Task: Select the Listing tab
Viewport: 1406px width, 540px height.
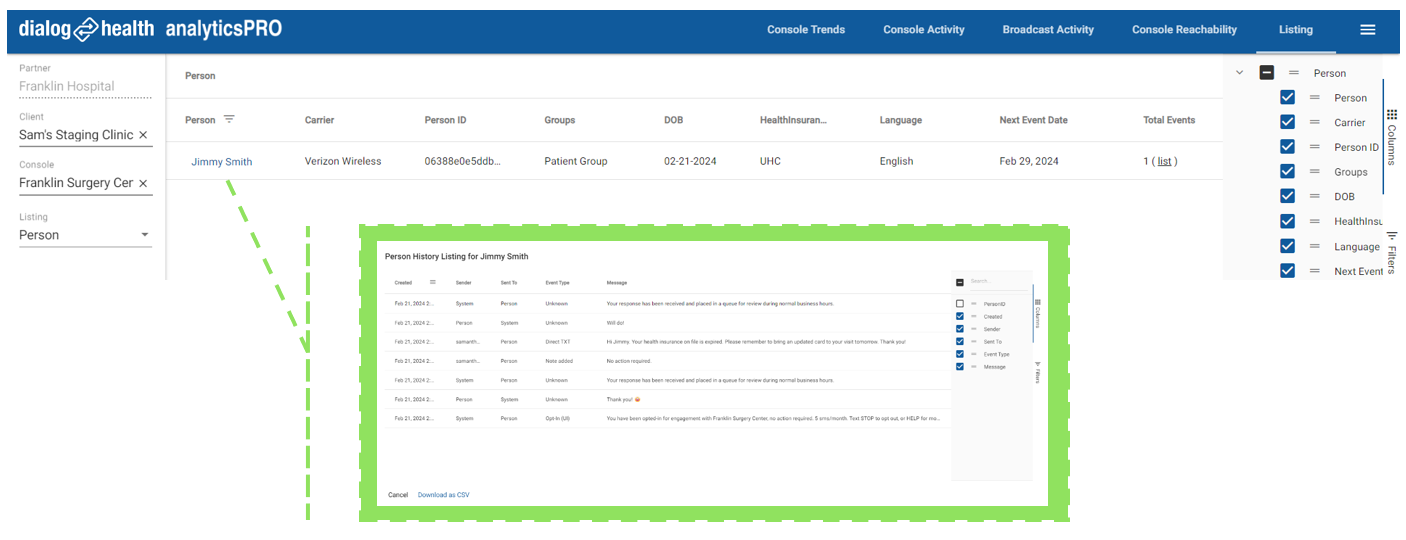Action: [x=1296, y=30]
